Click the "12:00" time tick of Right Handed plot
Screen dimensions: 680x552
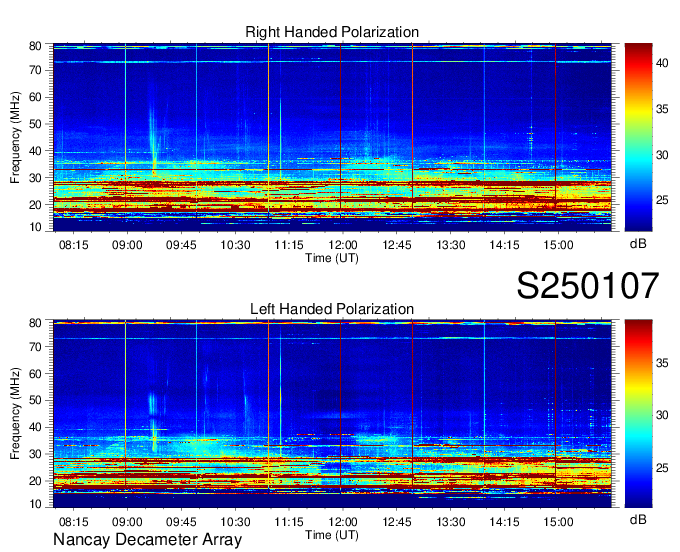[343, 245]
